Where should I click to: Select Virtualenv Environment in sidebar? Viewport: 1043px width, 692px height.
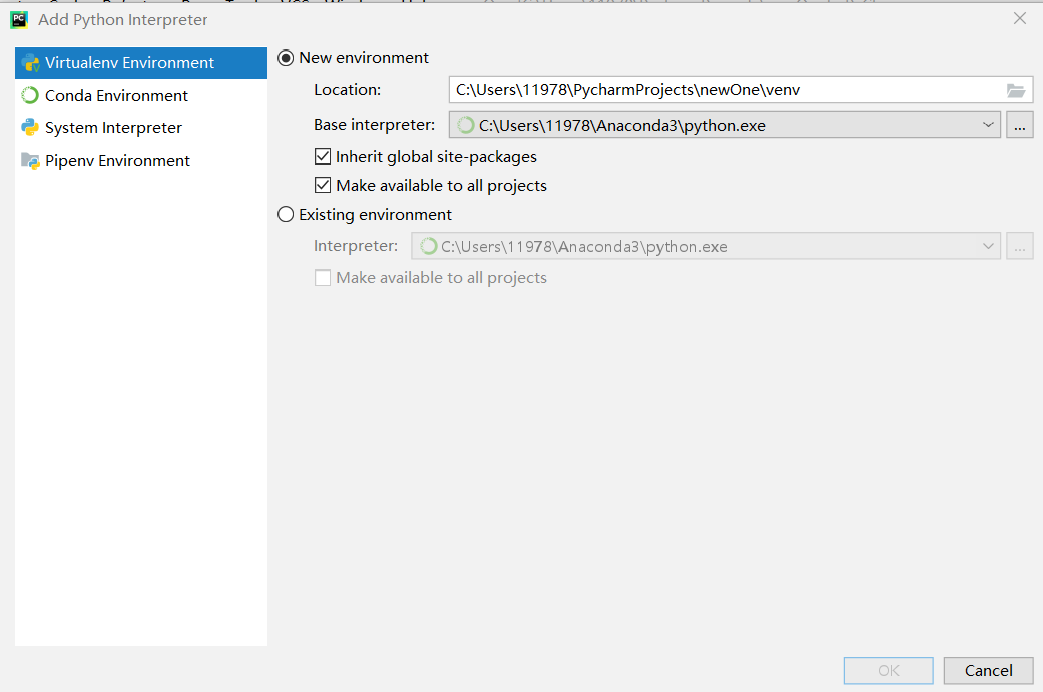tap(140, 63)
